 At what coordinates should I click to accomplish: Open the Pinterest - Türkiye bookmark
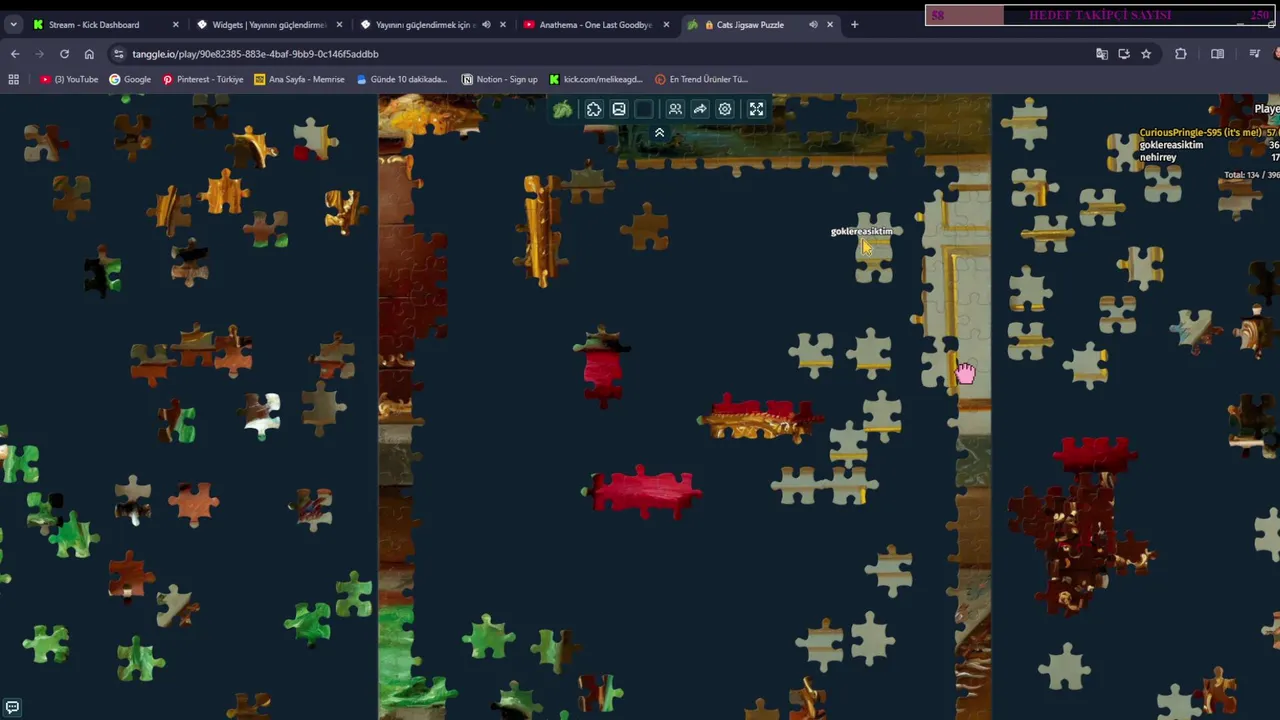(202, 79)
